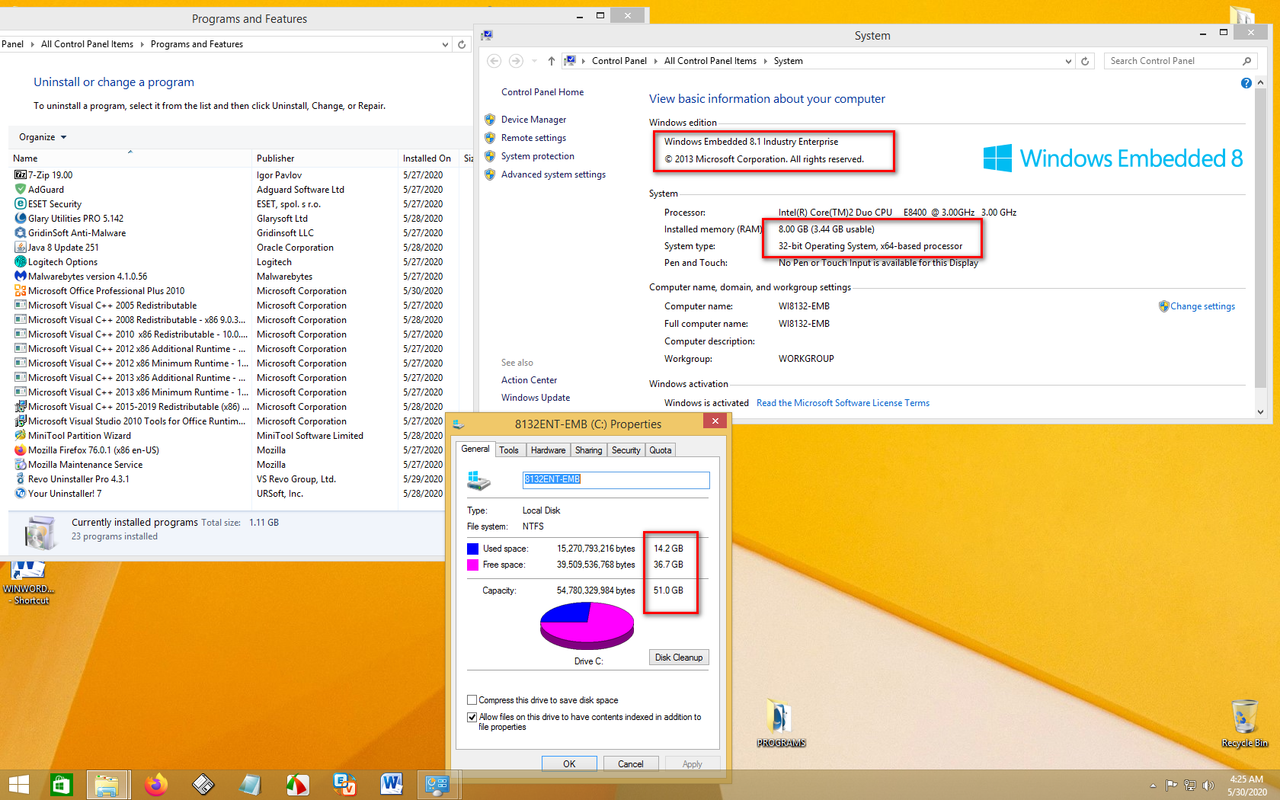This screenshot has height=800, width=1280.
Task: Select the AdGuard shield icon in programs list
Action: (x=20, y=189)
